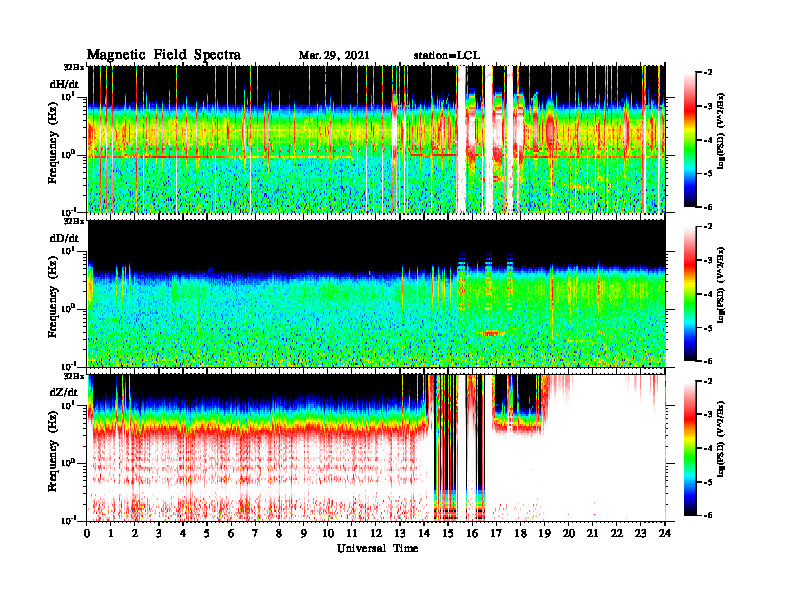Click the "dD/dt" panel label
Image resolution: width=792 pixels, height=612 pixels.
64,238
